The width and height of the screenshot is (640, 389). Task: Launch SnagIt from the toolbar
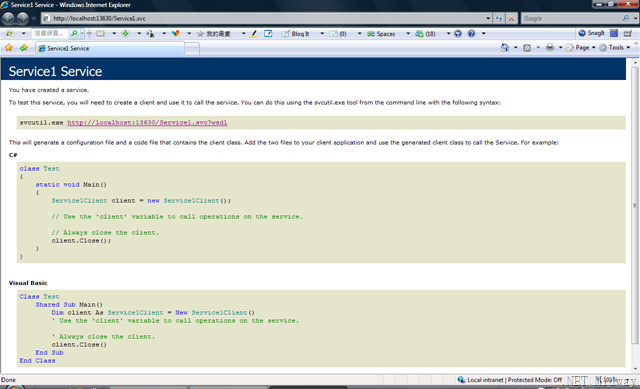click(591, 33)
